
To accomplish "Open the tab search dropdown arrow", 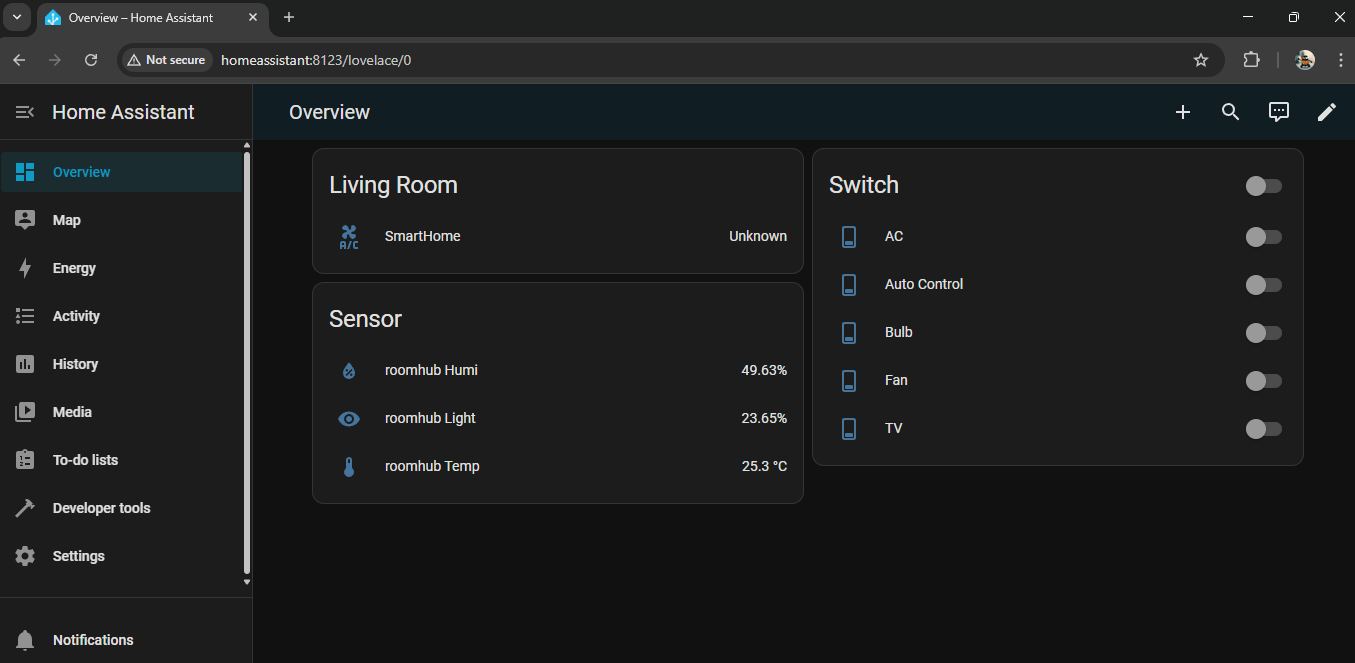I will [x=17, y=17].
